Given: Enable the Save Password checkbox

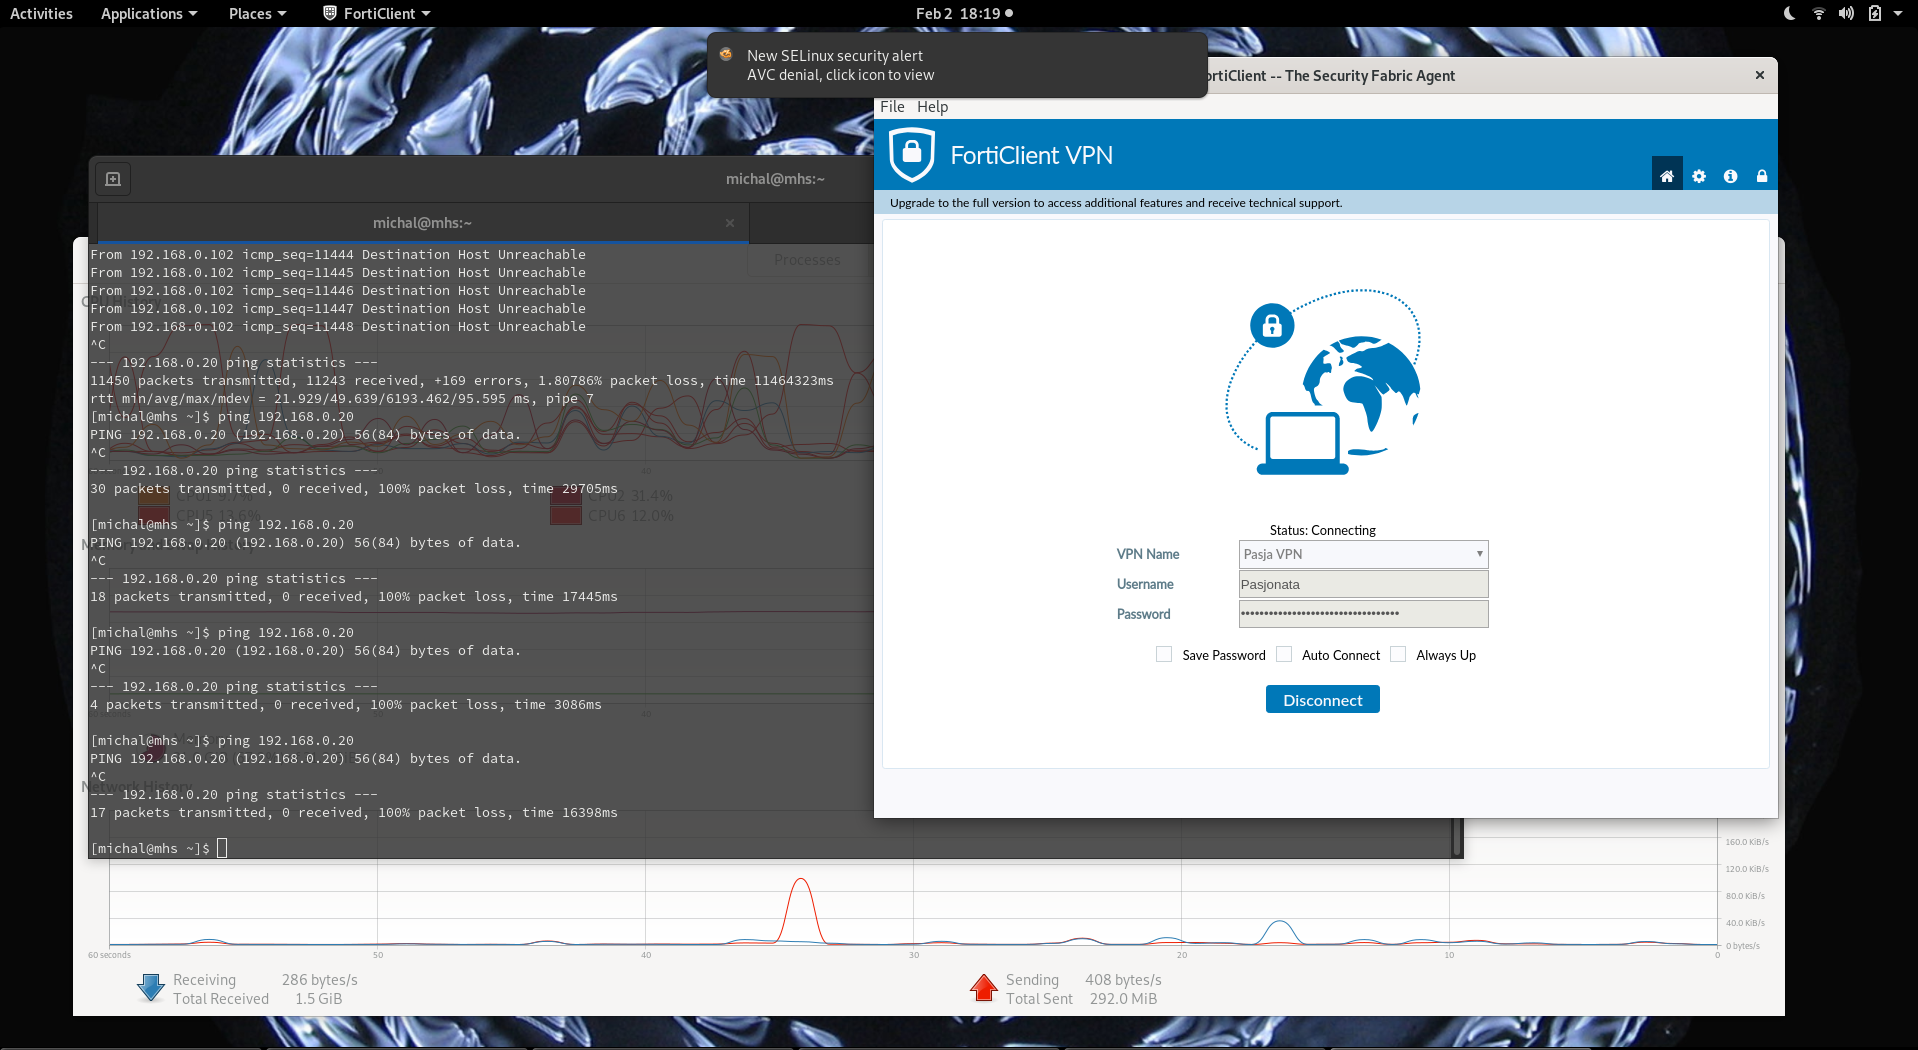Looking at the screenshot, I should click(x=1164, y=654).
